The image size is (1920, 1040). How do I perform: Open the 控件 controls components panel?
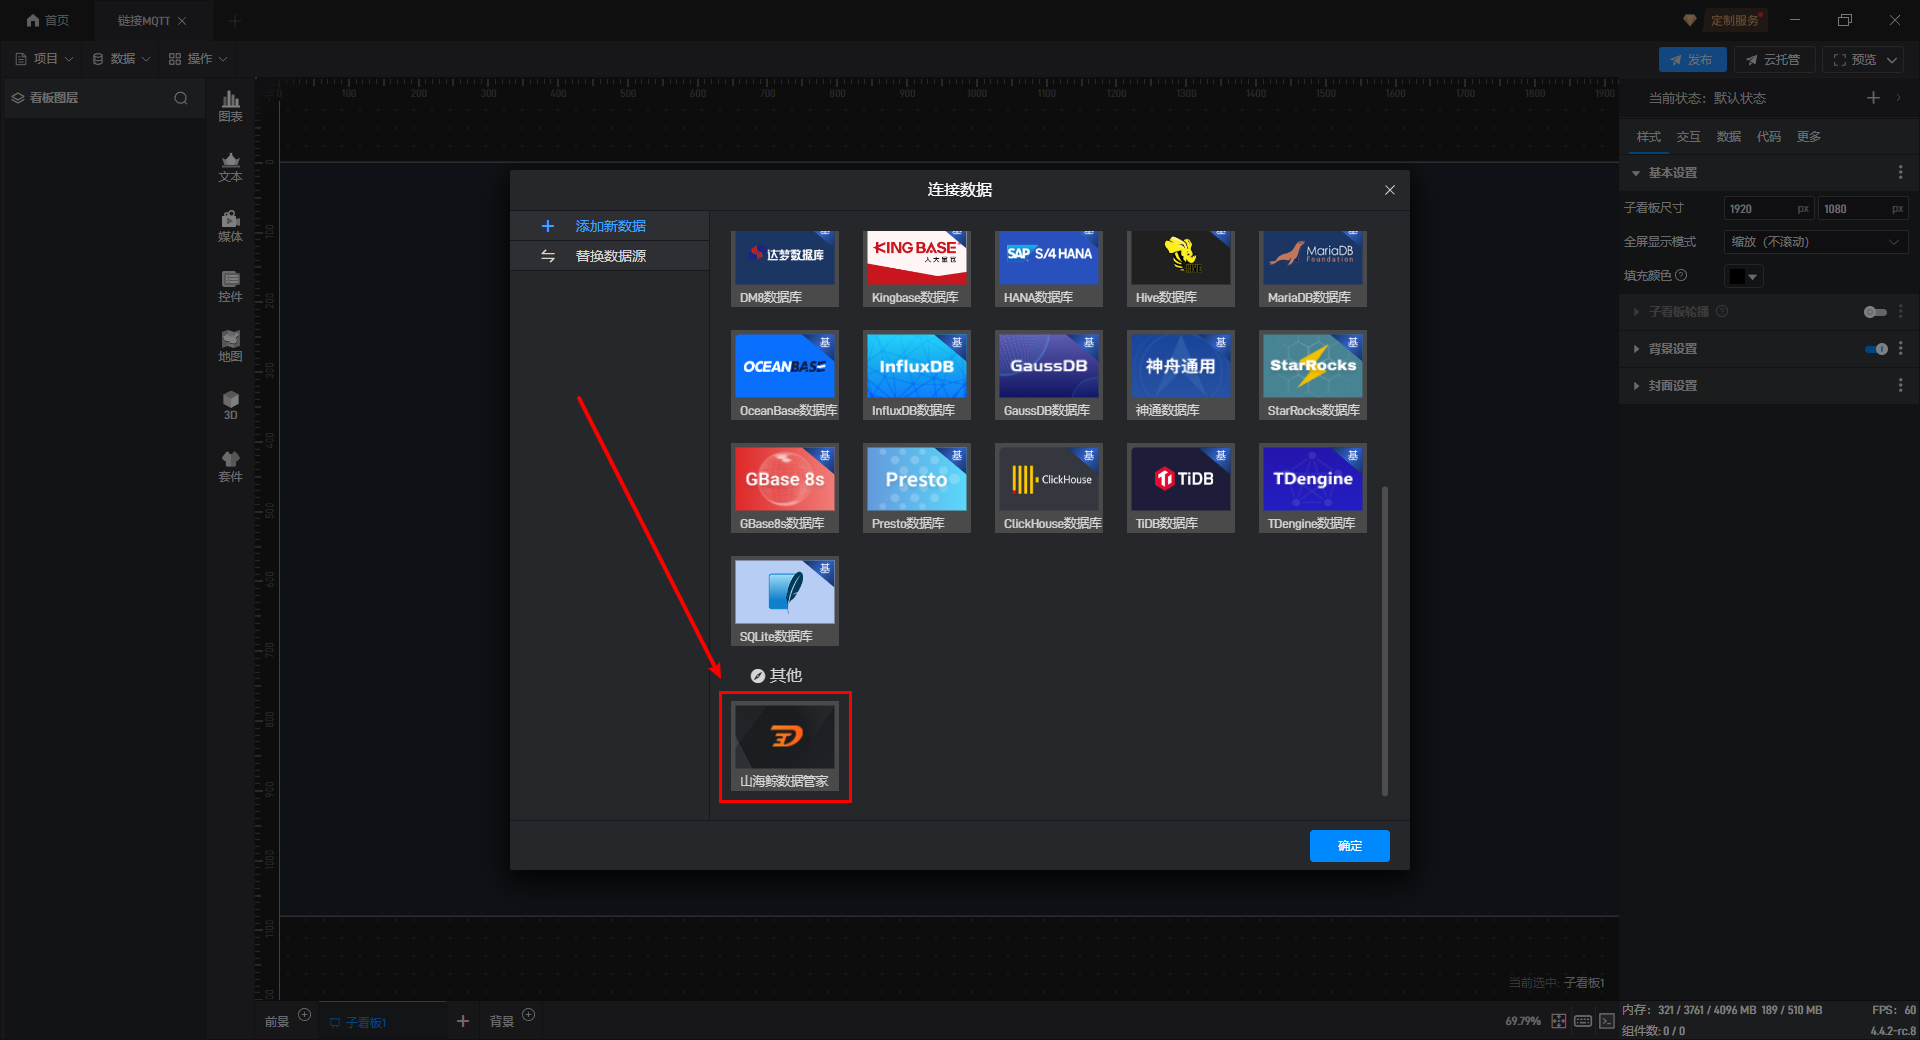[230, 286]
